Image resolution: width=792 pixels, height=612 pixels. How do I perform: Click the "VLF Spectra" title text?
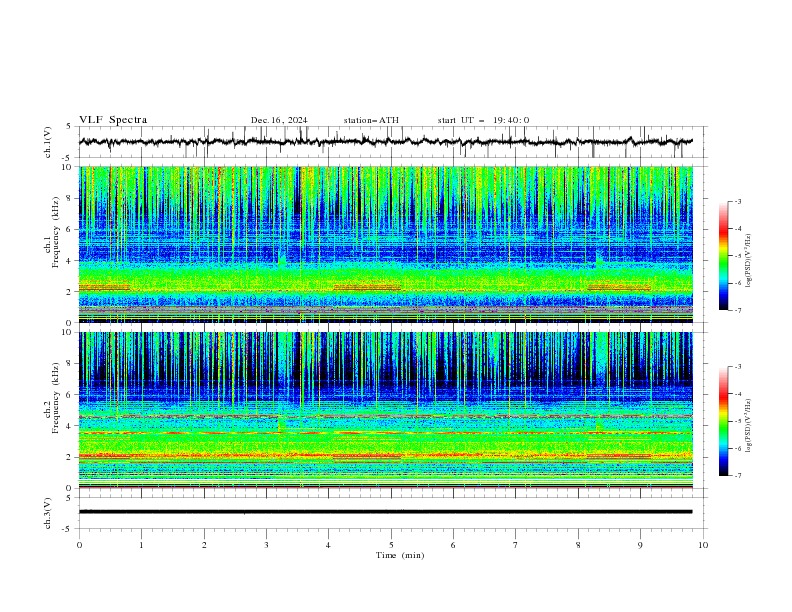point(113,120)
